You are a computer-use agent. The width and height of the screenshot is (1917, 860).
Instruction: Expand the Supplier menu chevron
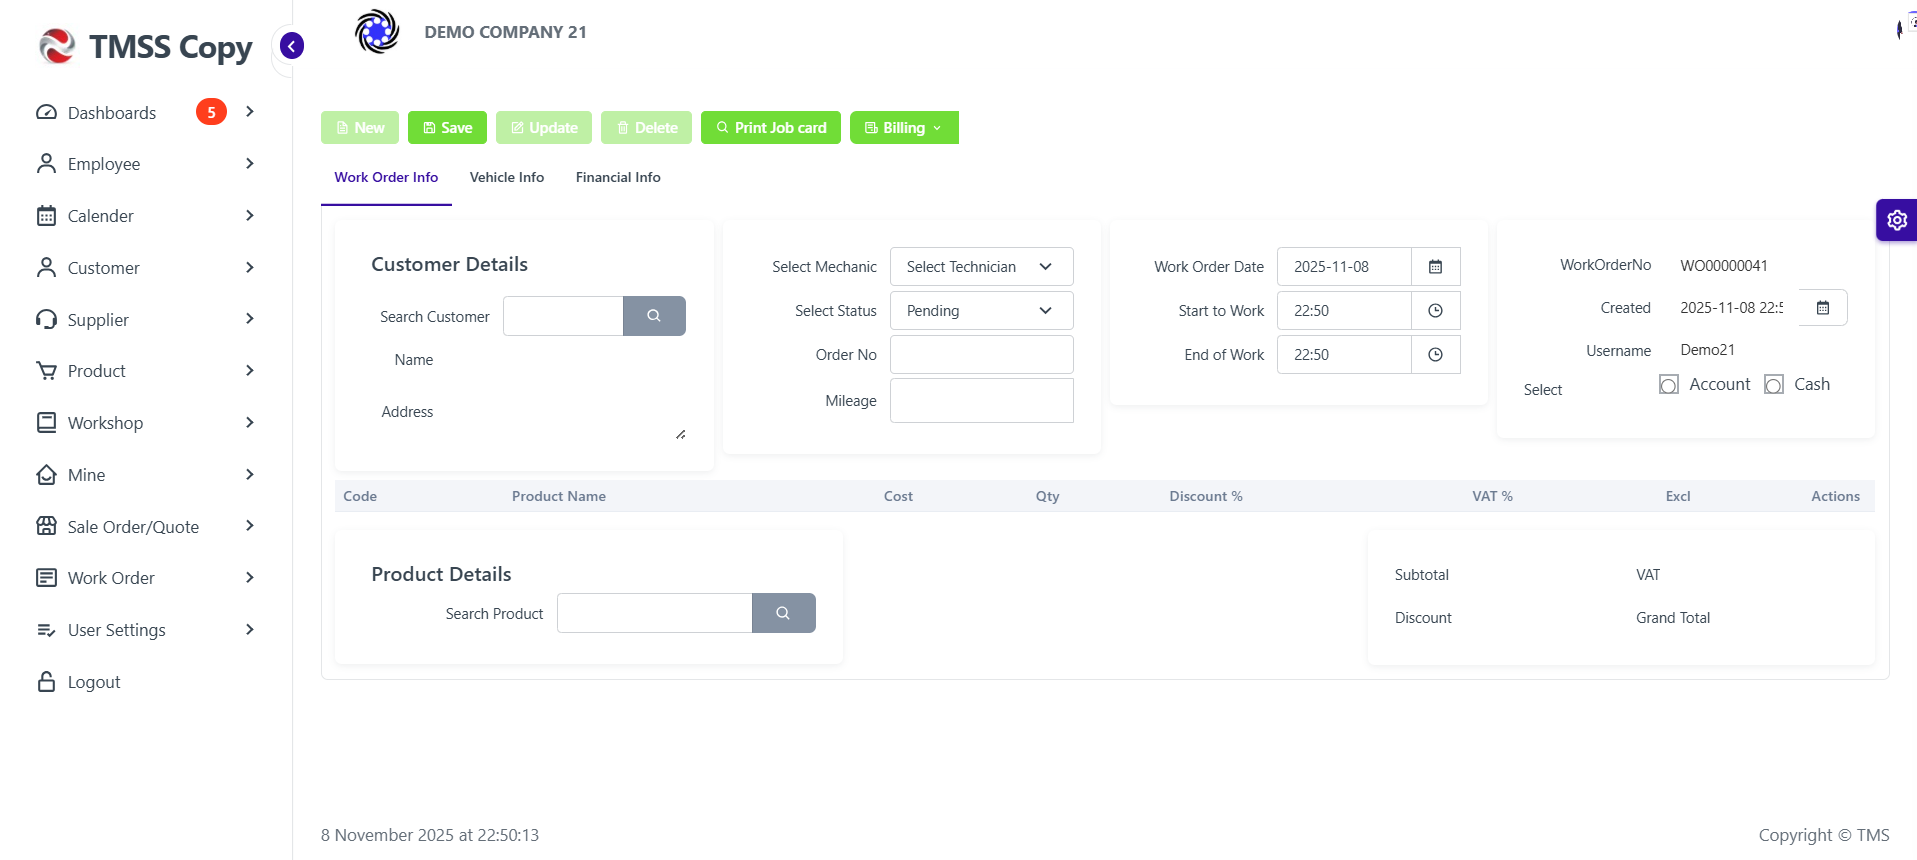[250, 319]
